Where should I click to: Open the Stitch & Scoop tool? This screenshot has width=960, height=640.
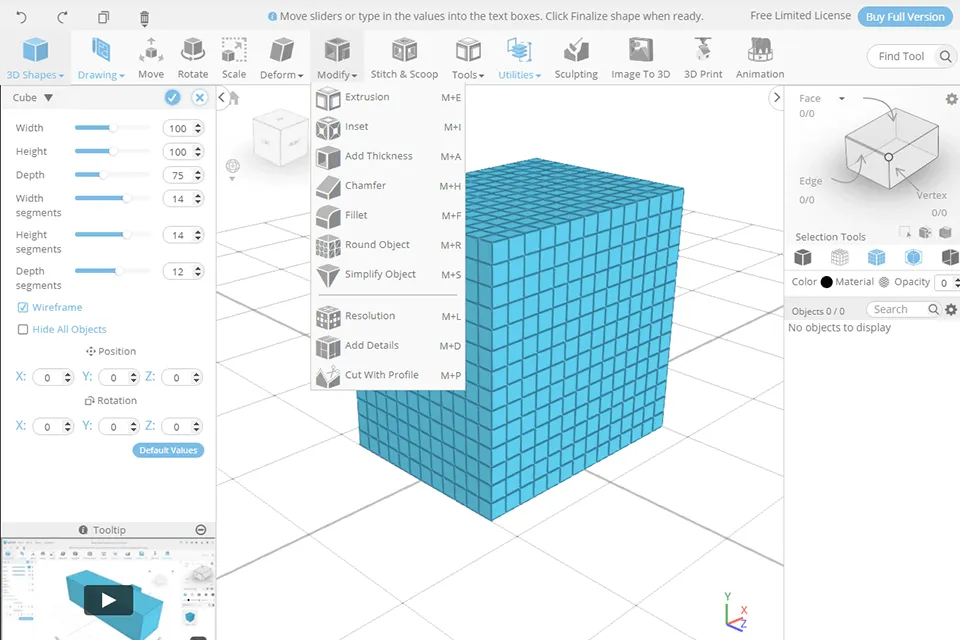[404, 57]
